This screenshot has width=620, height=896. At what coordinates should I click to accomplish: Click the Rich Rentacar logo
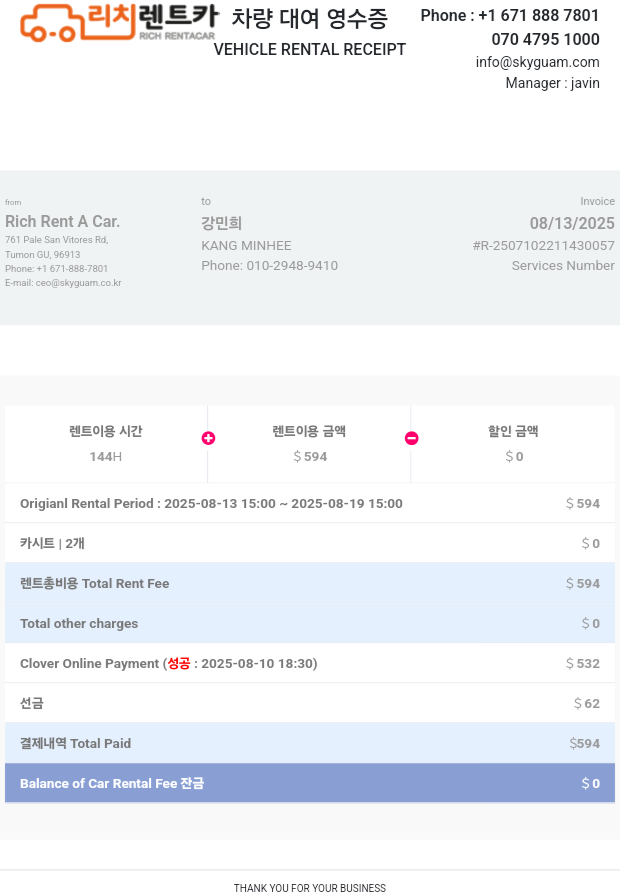pyautogui.click(x=118, y=22)
